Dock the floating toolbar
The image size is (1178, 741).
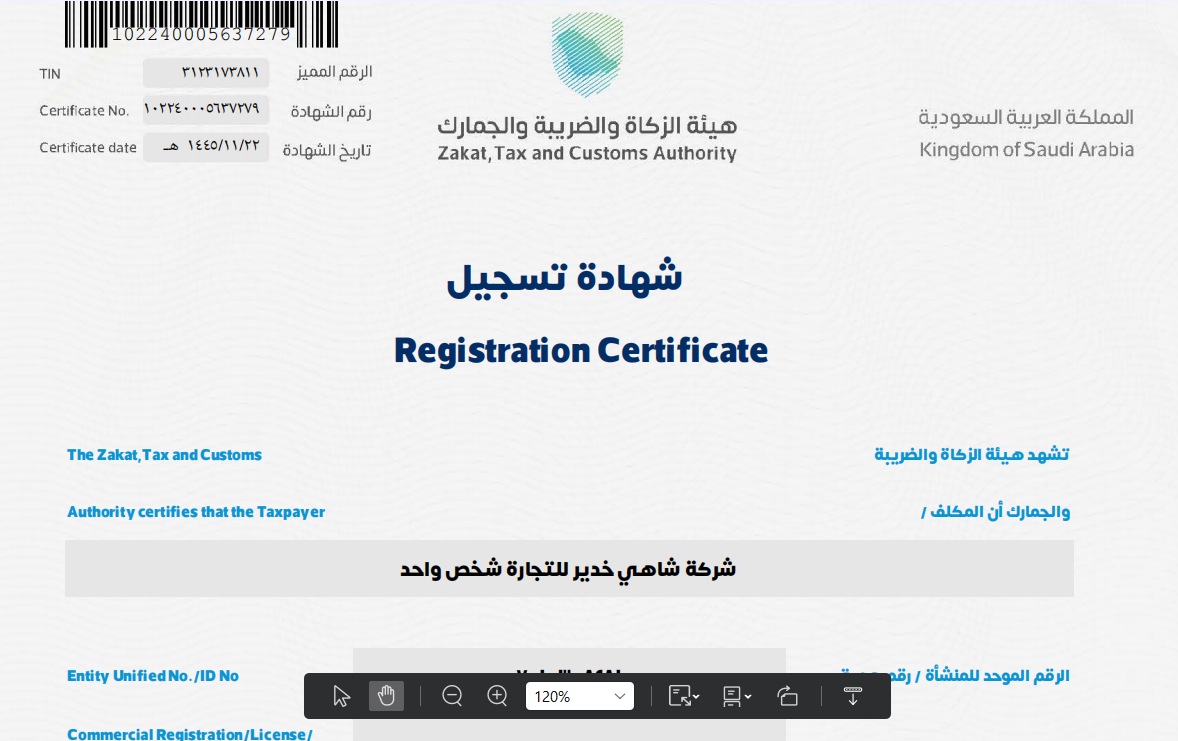853,696
